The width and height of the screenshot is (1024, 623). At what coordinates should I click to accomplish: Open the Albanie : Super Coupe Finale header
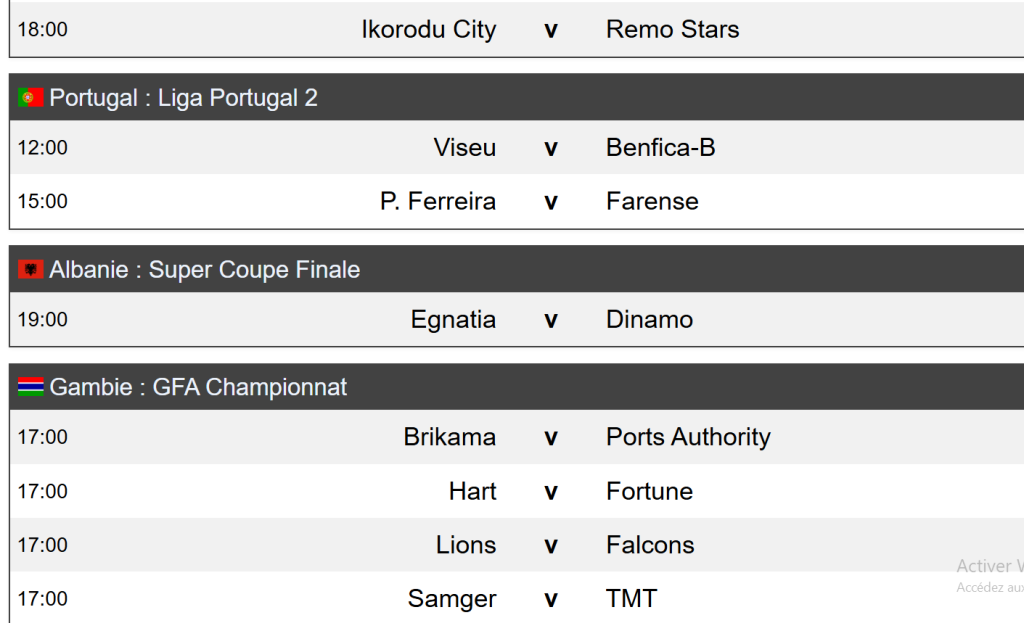[x=204, y=270]
